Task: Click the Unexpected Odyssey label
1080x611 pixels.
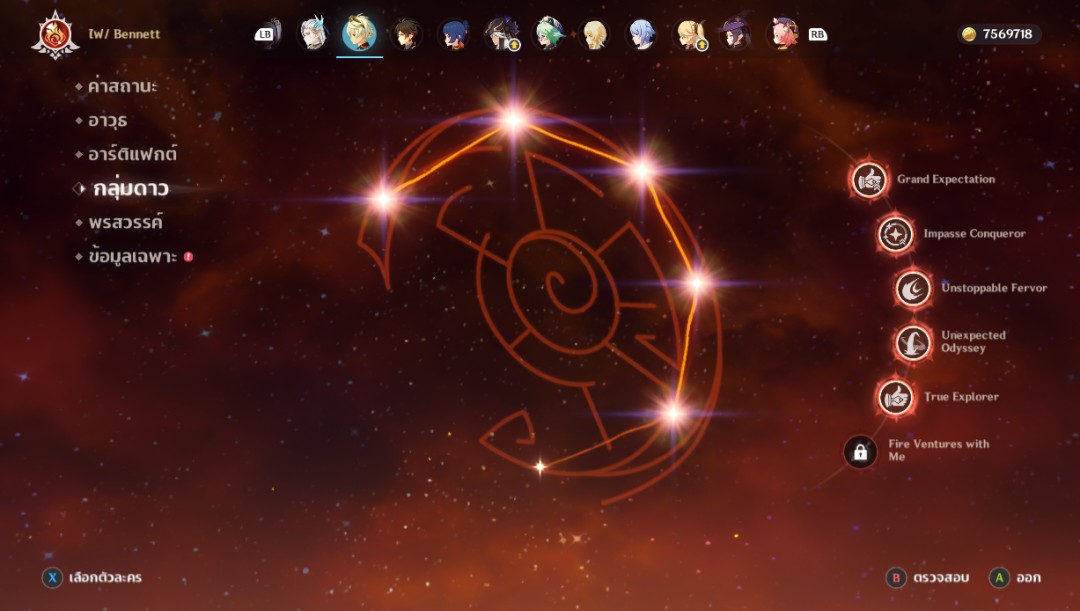Action: [973, 341]
